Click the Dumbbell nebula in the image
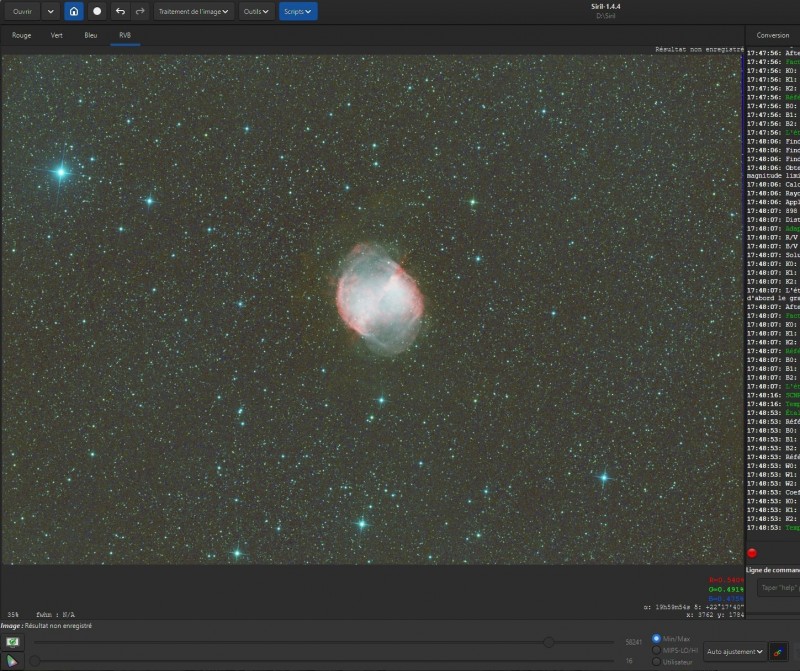Viewport: 800px width, 671px height. (x=380, y=298)
